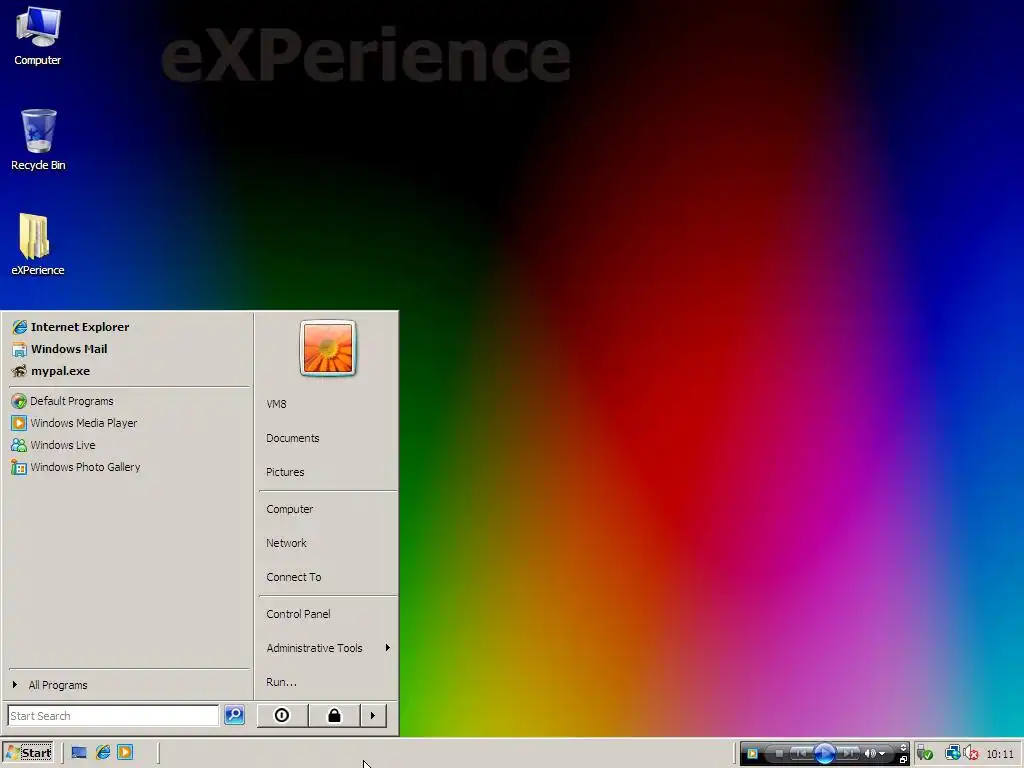Open the media player volume dropdown arrow
Screen dimensions: 1024x768
882,754
